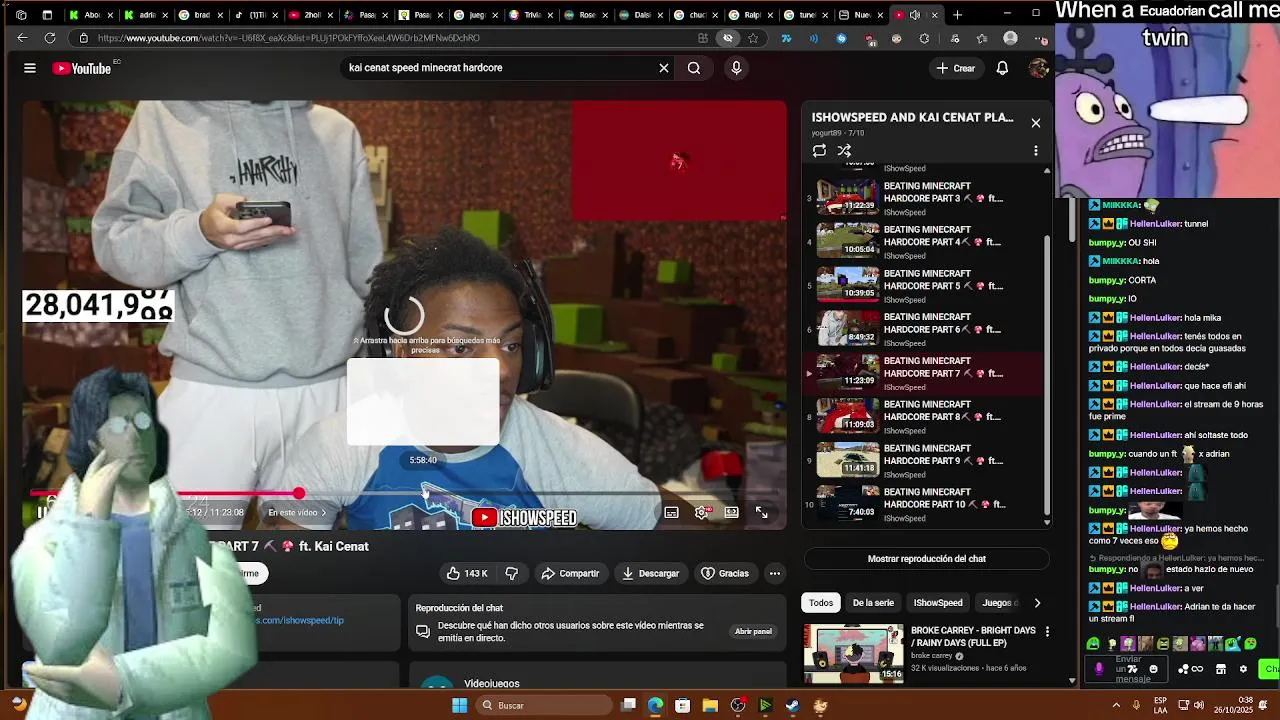
Task: Go to the YouTube home logo
Action: point(82,68)
